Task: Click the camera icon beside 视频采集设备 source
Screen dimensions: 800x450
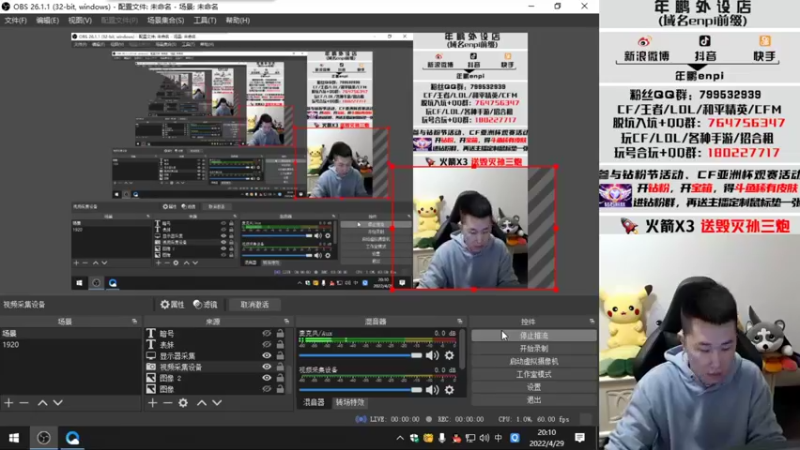Action: 151,367
